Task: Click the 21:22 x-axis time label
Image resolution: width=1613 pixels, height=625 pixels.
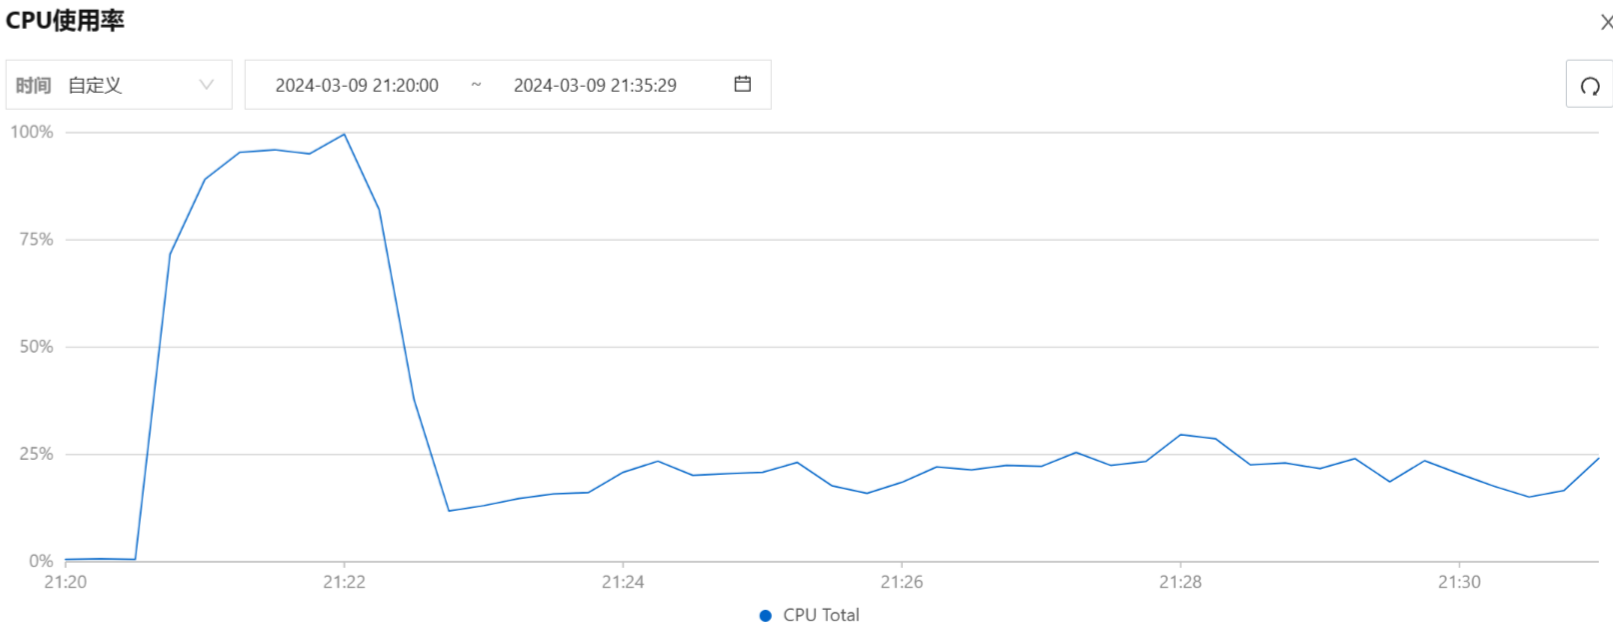Action: (x=344, y=582)
